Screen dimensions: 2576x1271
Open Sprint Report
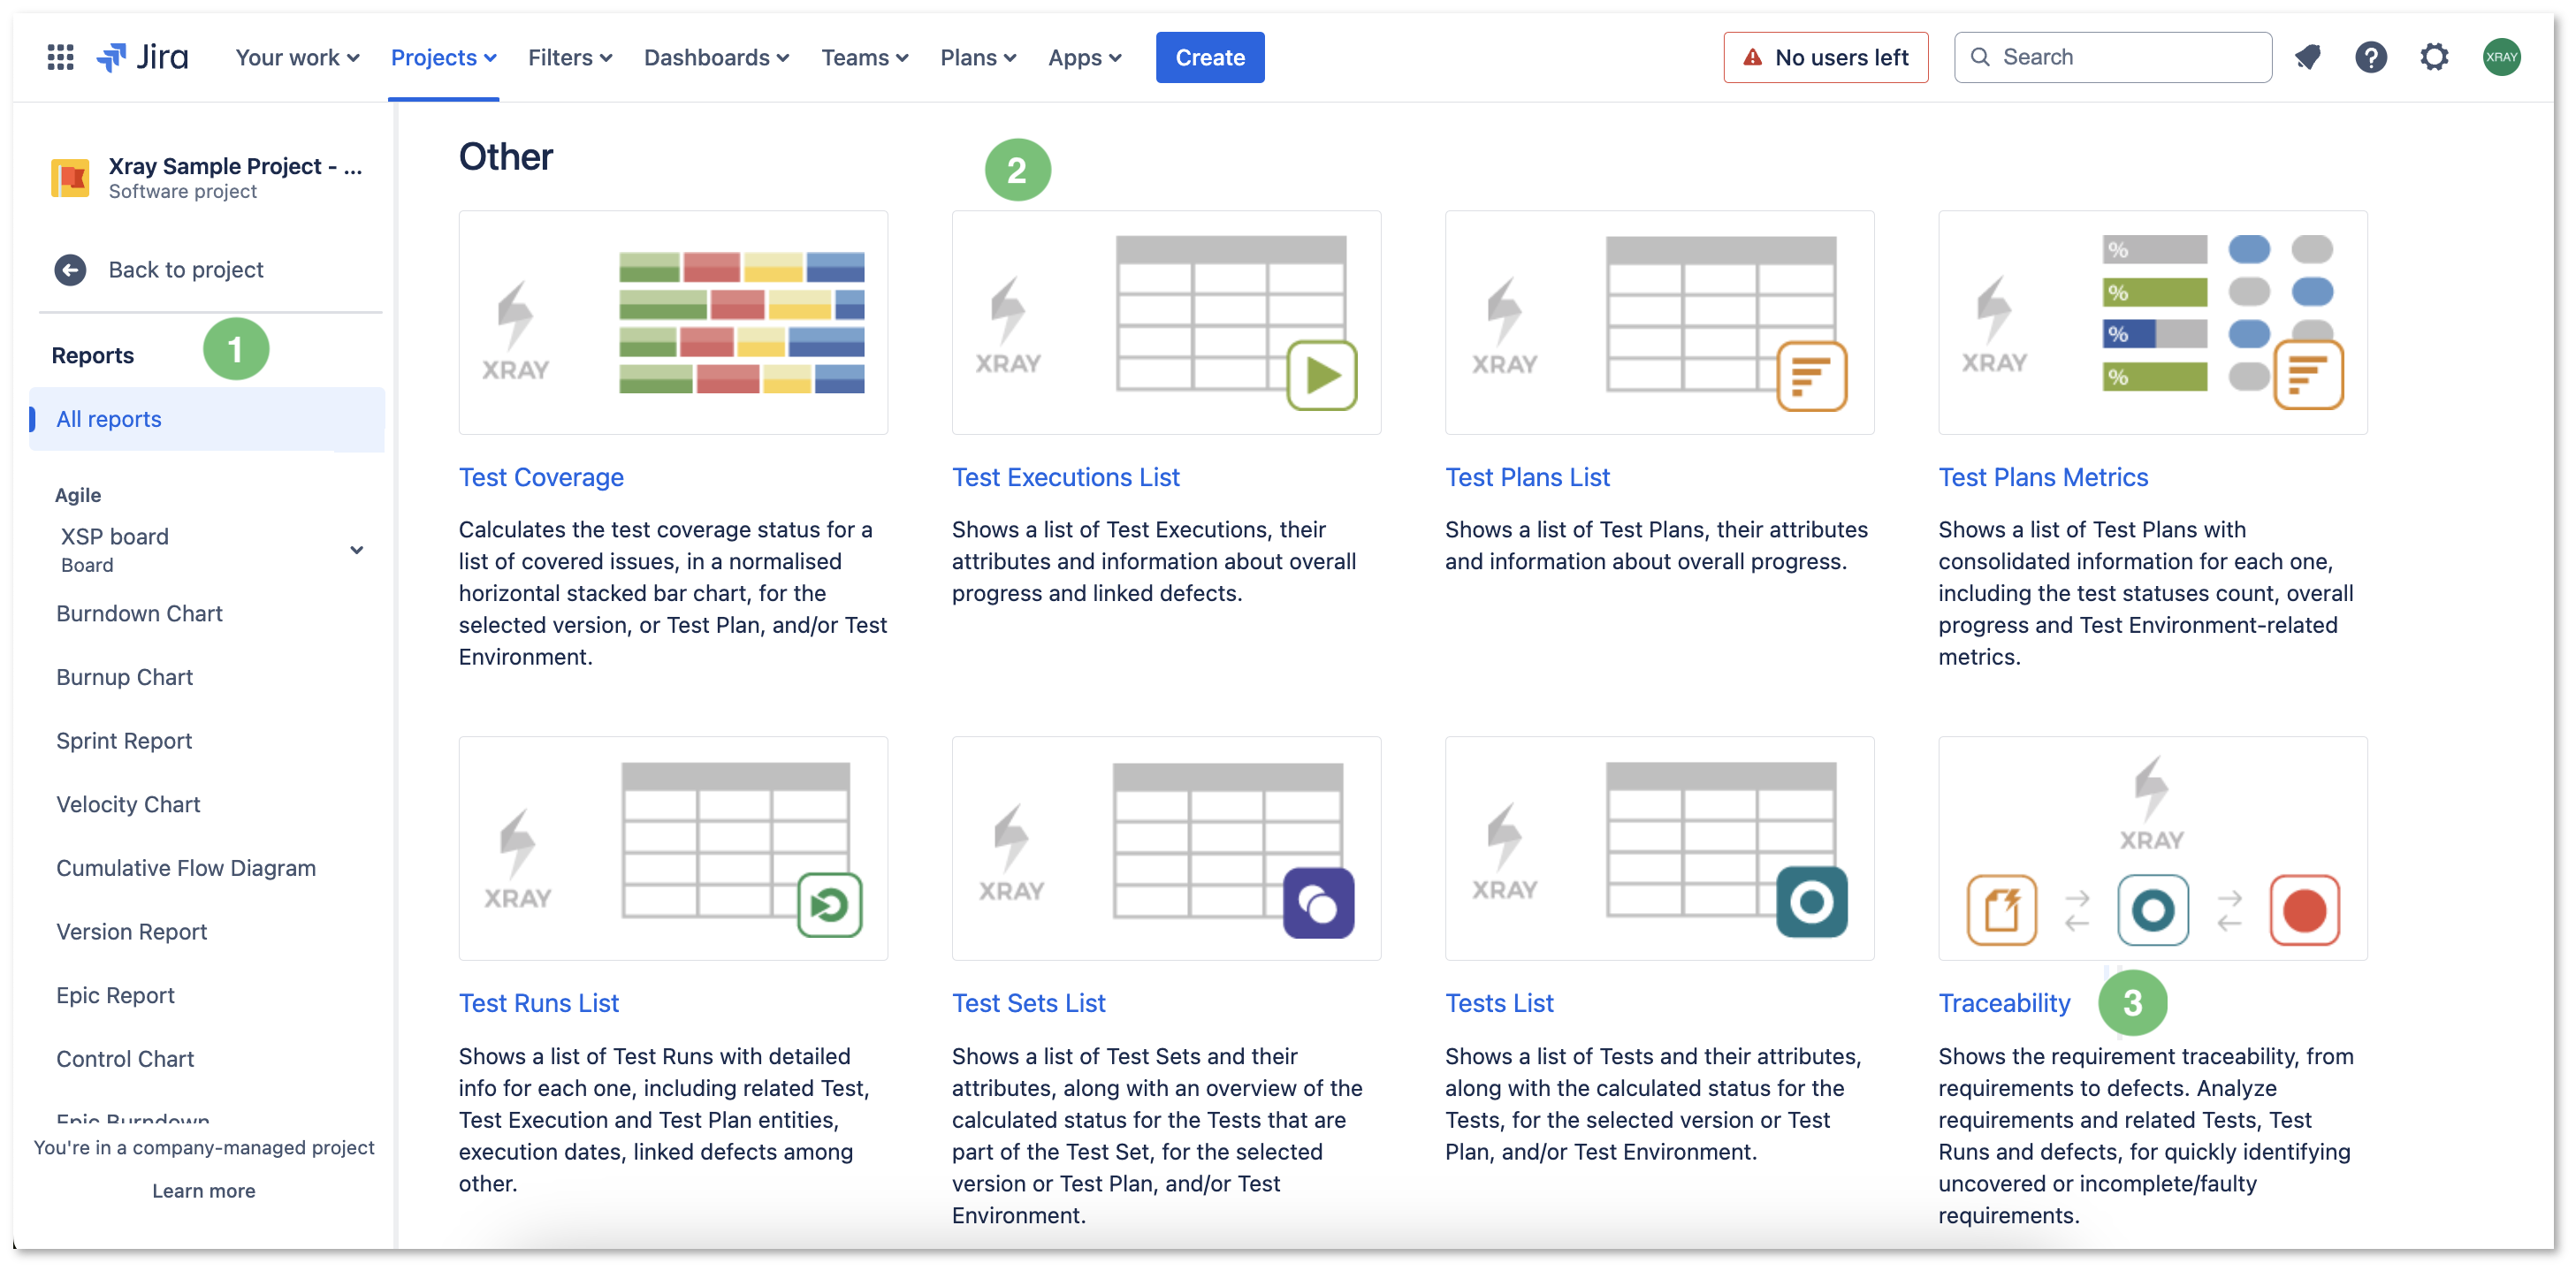[x=124, y=741]
